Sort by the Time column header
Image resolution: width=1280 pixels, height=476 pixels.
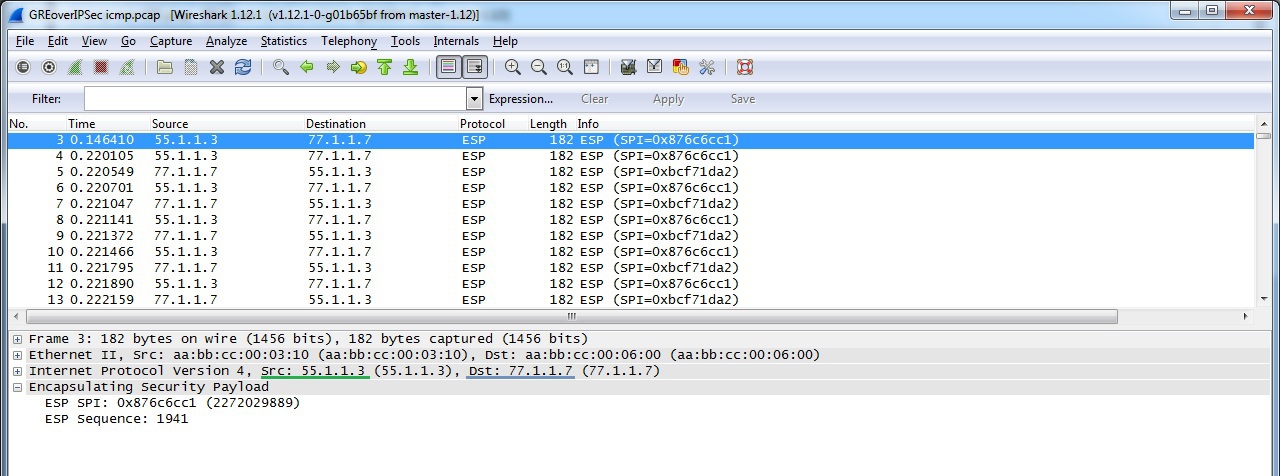coord(81,124)
